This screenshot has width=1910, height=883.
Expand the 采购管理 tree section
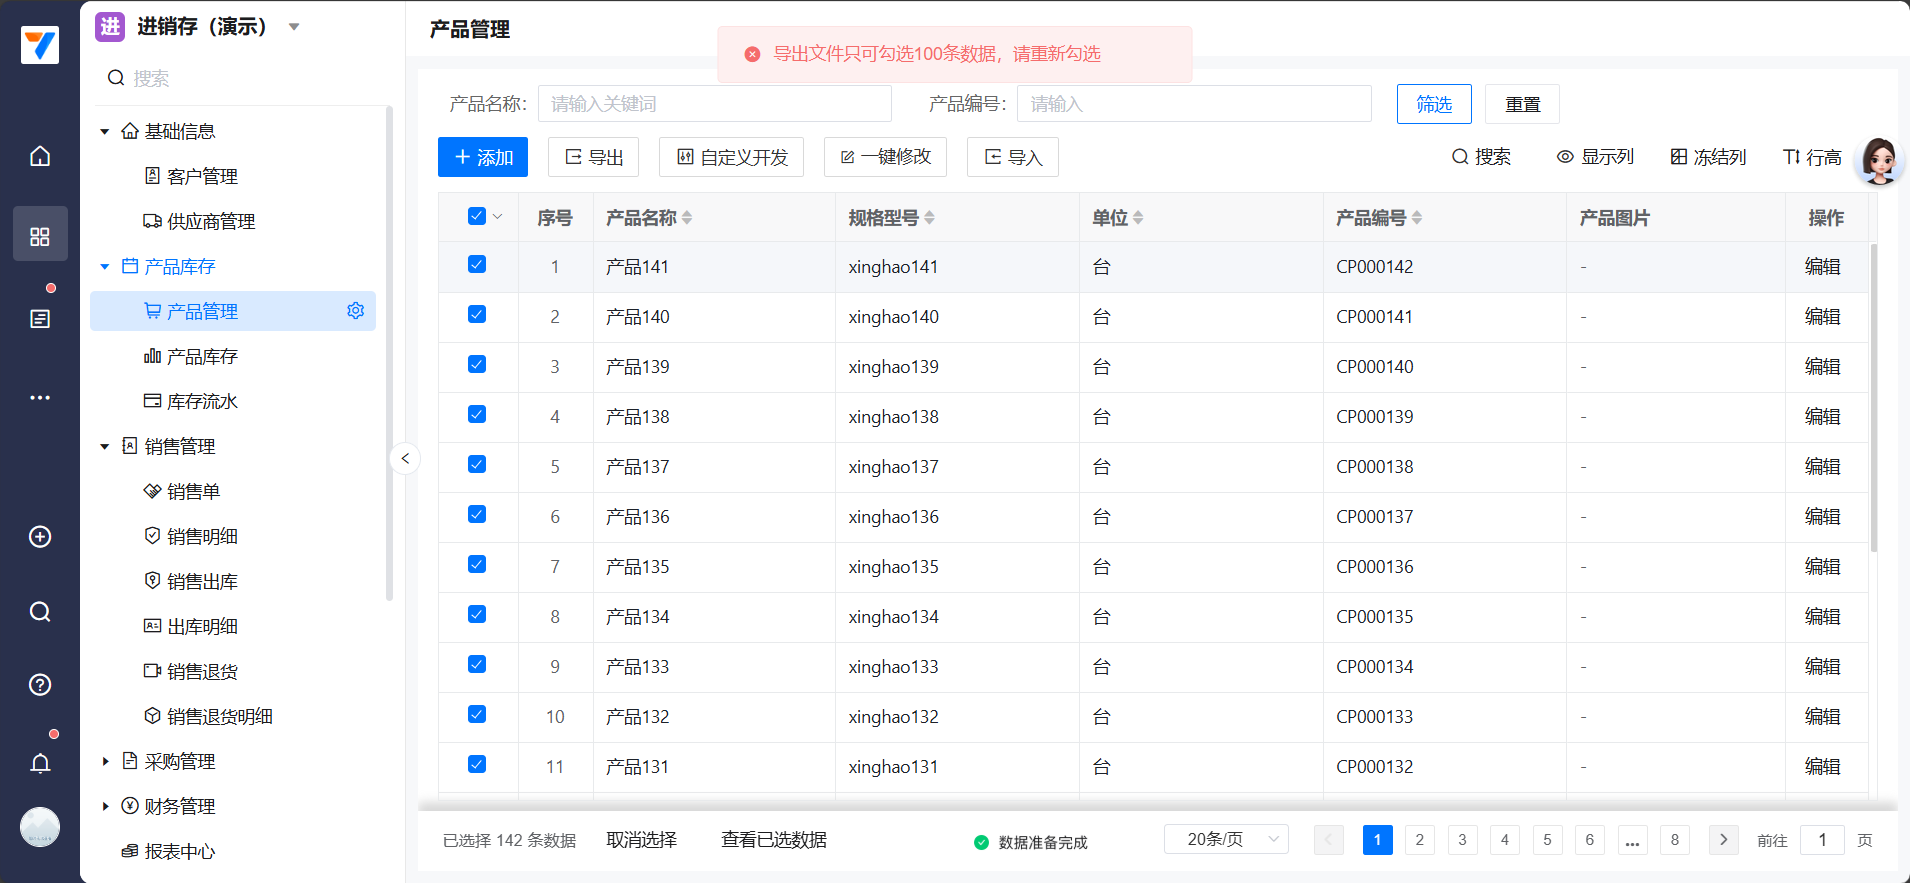click(x=105, y=762)
